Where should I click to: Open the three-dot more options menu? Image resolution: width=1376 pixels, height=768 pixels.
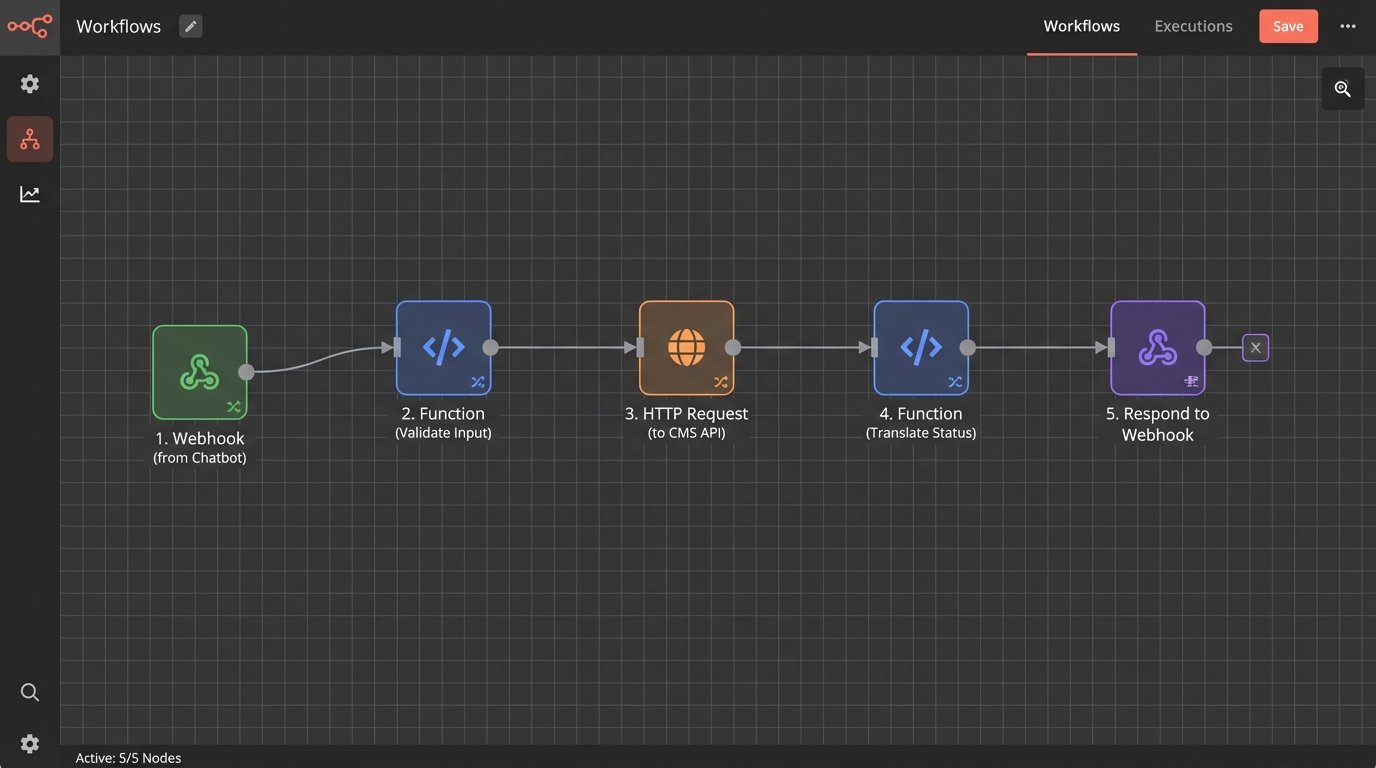point(1348,27)
